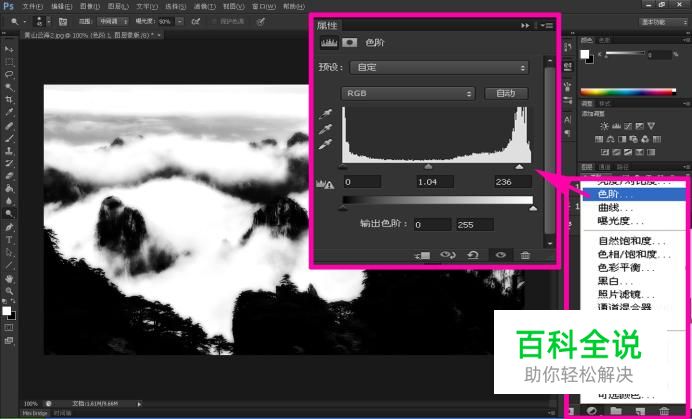Image resolution: width=692 pixels, height=419 pixels.
Task: Select the History Brush tool
Action: pyautogui.click(x=9, y=164)
